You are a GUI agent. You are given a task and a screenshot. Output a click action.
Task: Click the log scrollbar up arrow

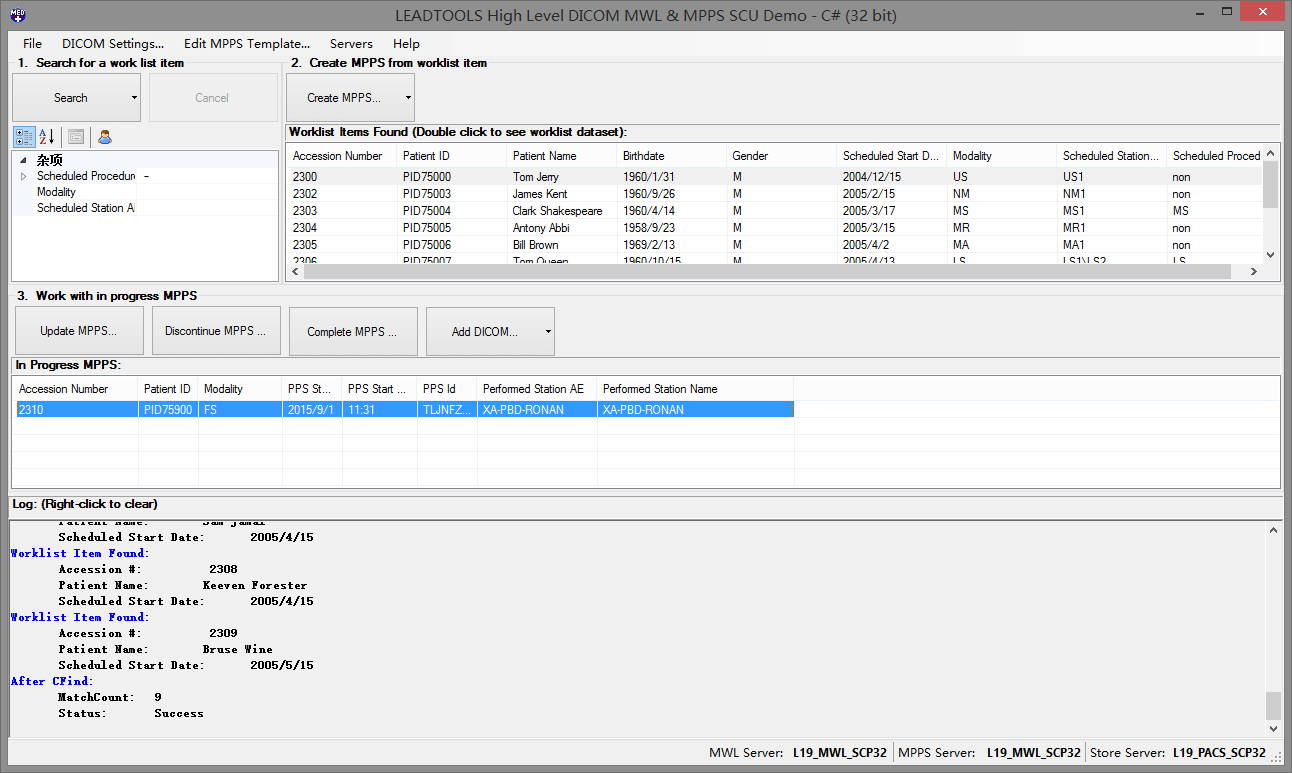pos(1272,531)
